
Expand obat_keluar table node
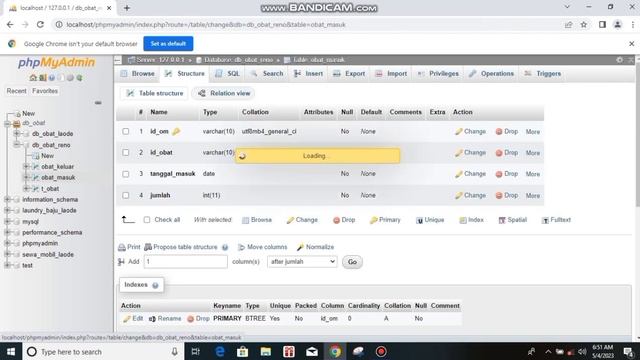pos(26,167)
